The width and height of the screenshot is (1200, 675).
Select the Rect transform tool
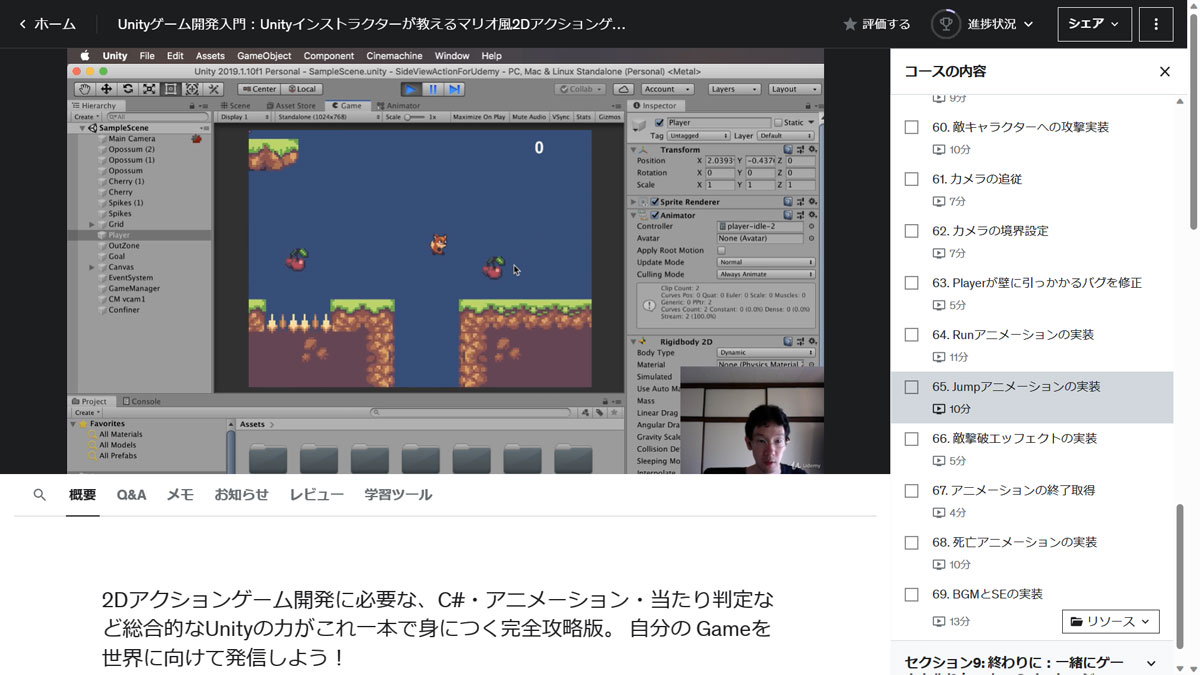(x=171, y=88)
